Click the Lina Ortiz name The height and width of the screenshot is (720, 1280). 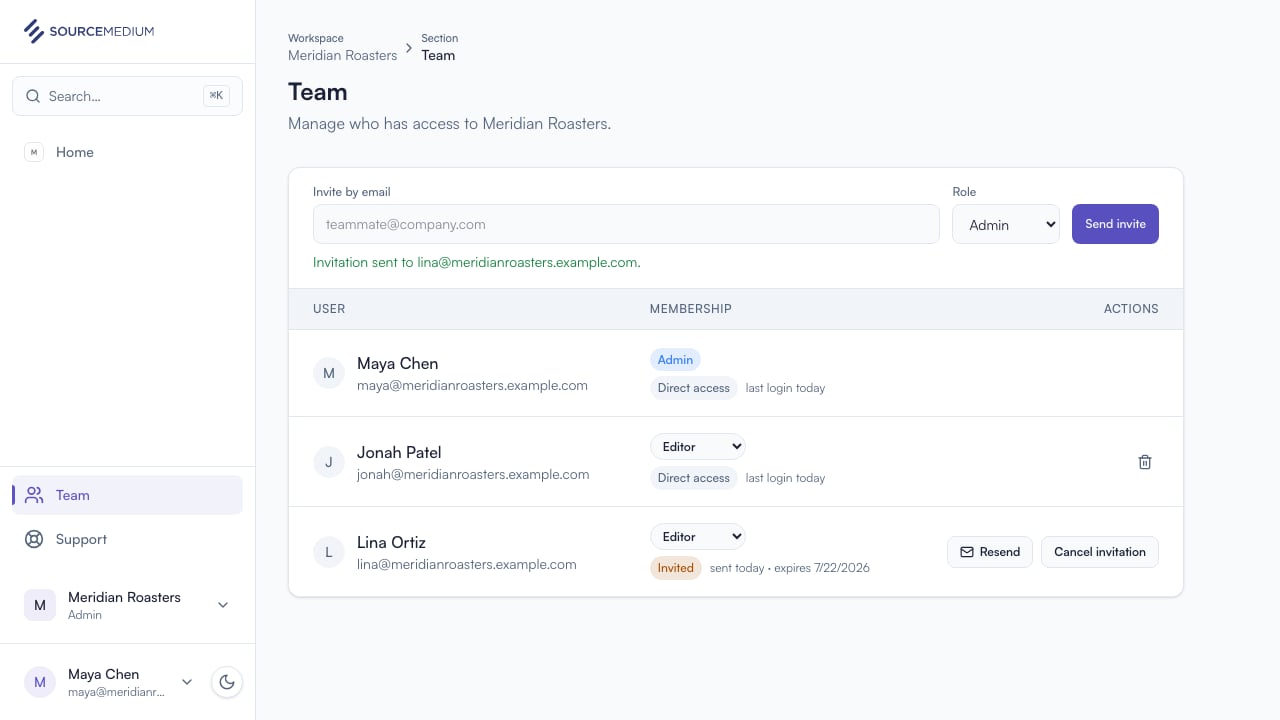[391, 542]
